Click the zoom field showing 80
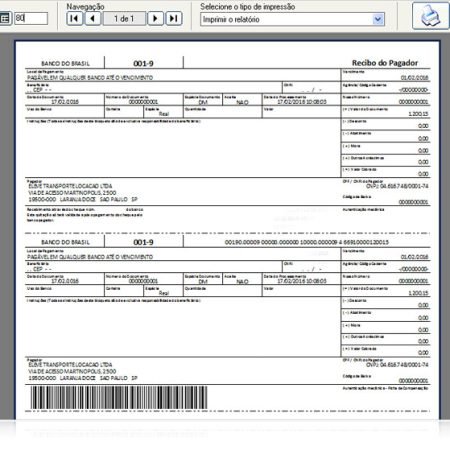Image resolution: width=450 pixels, height=450 pixels. [31, 18]
